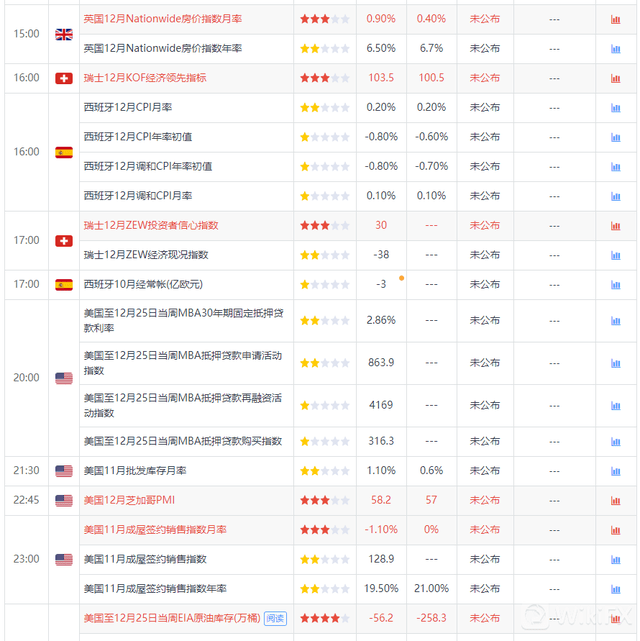This screenshot has height=641, width=640.
Task: Select MBA抵押贷款再融资活动指数 row title
Action: tap(183, 406)
